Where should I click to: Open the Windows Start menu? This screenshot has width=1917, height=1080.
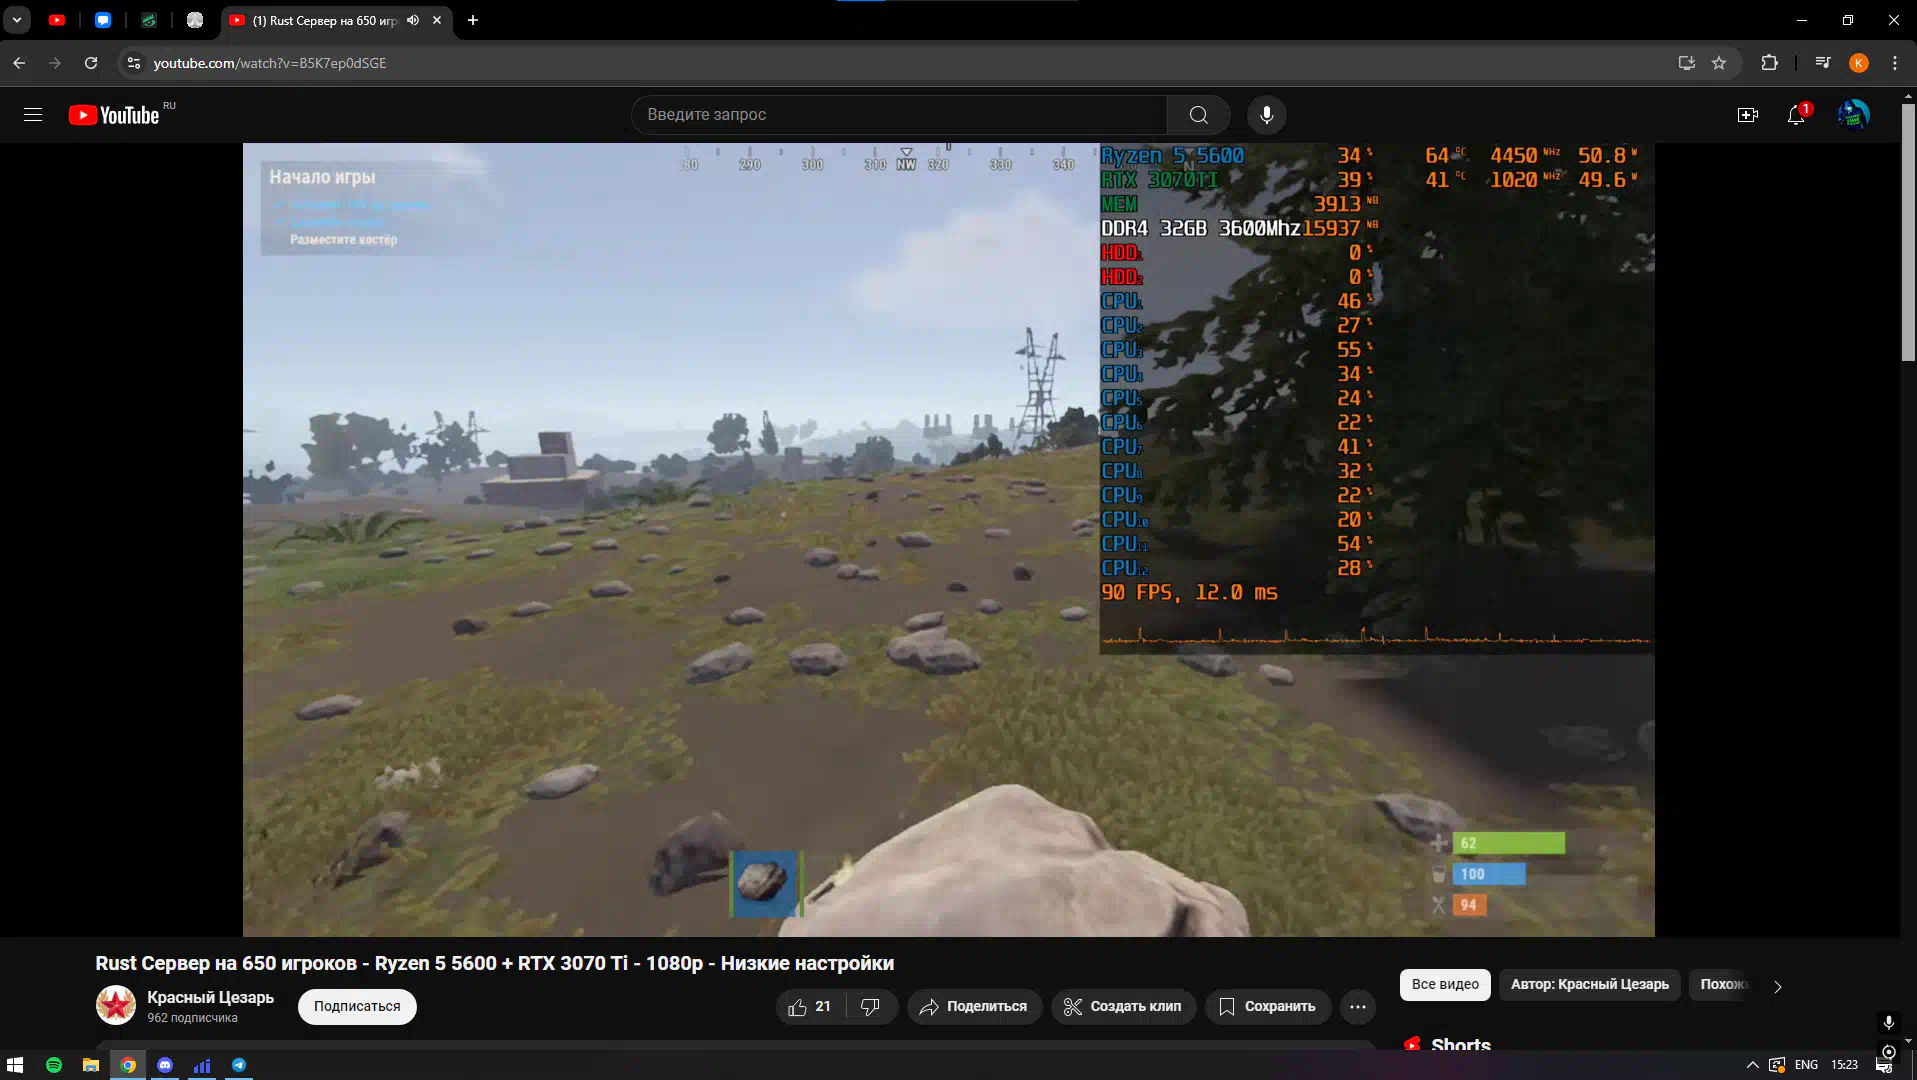[15, 1065]
